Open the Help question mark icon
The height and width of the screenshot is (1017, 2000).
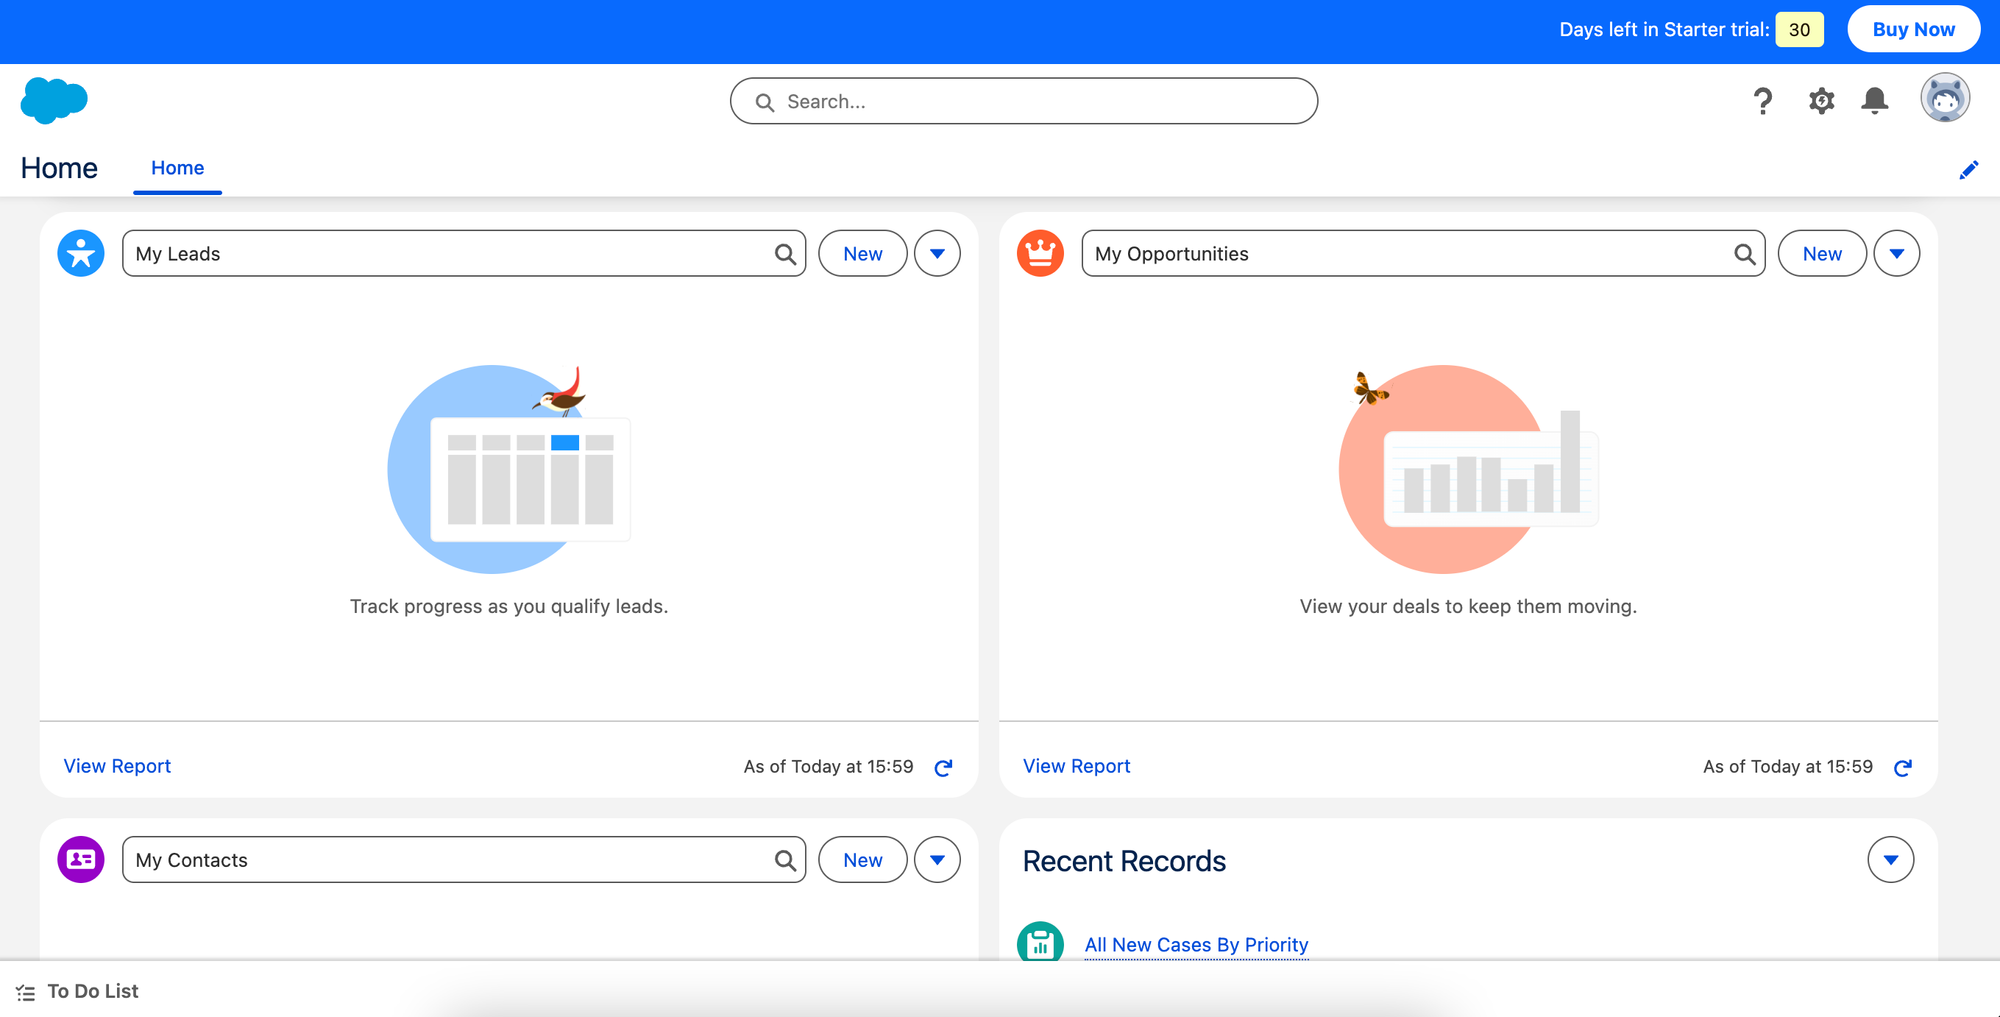click(1763, 101)
